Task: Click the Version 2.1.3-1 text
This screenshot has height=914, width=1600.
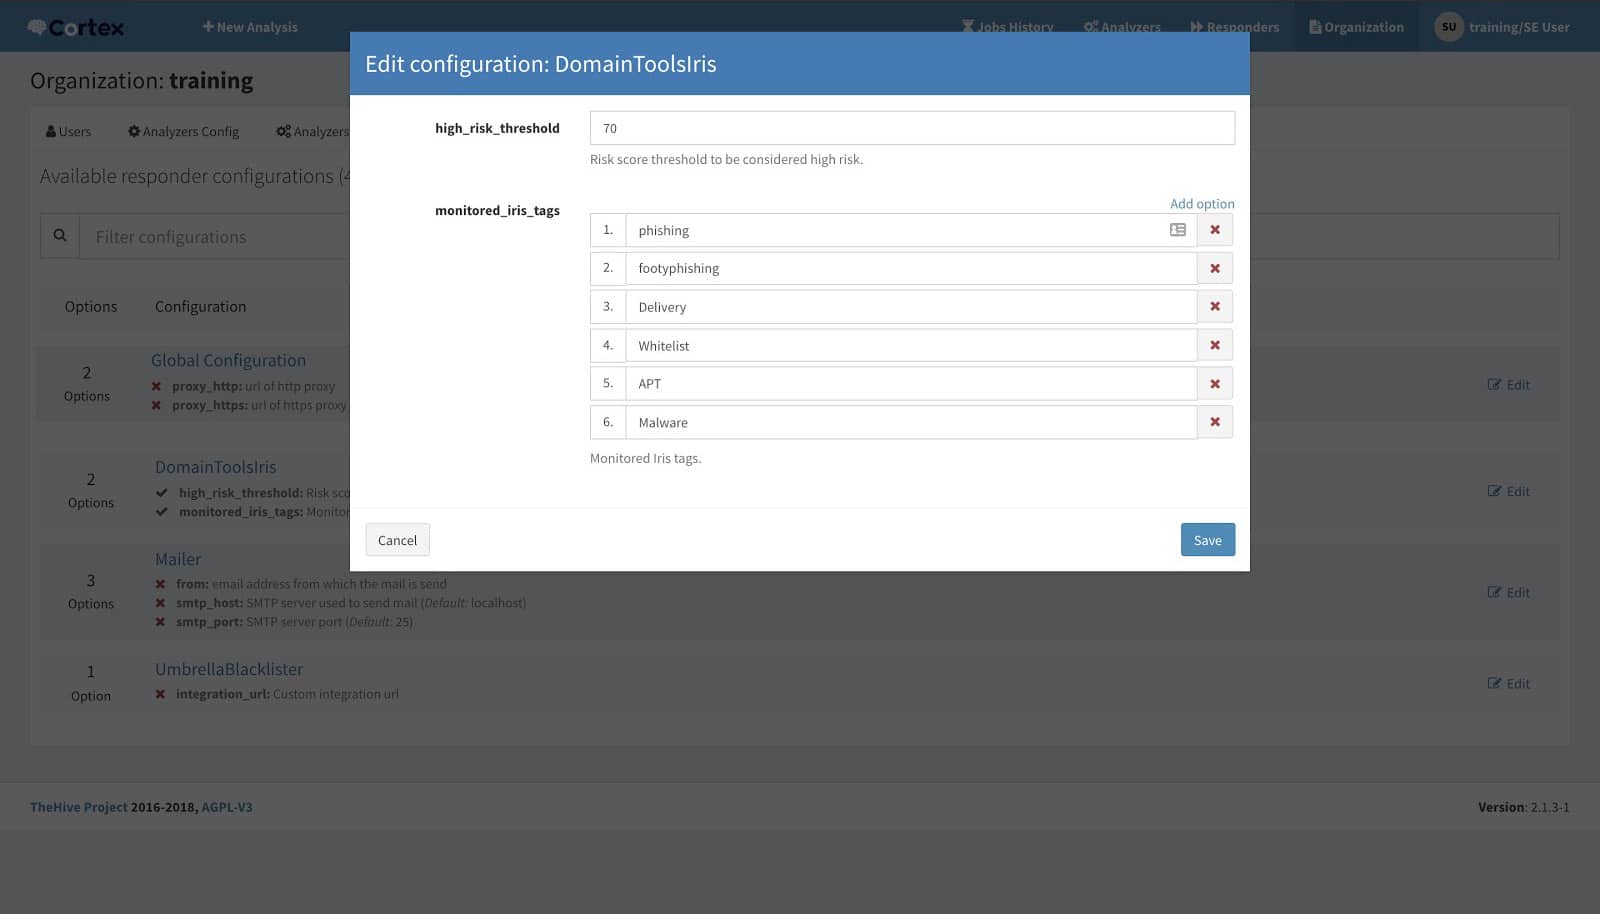Action: coord(1523,807)
